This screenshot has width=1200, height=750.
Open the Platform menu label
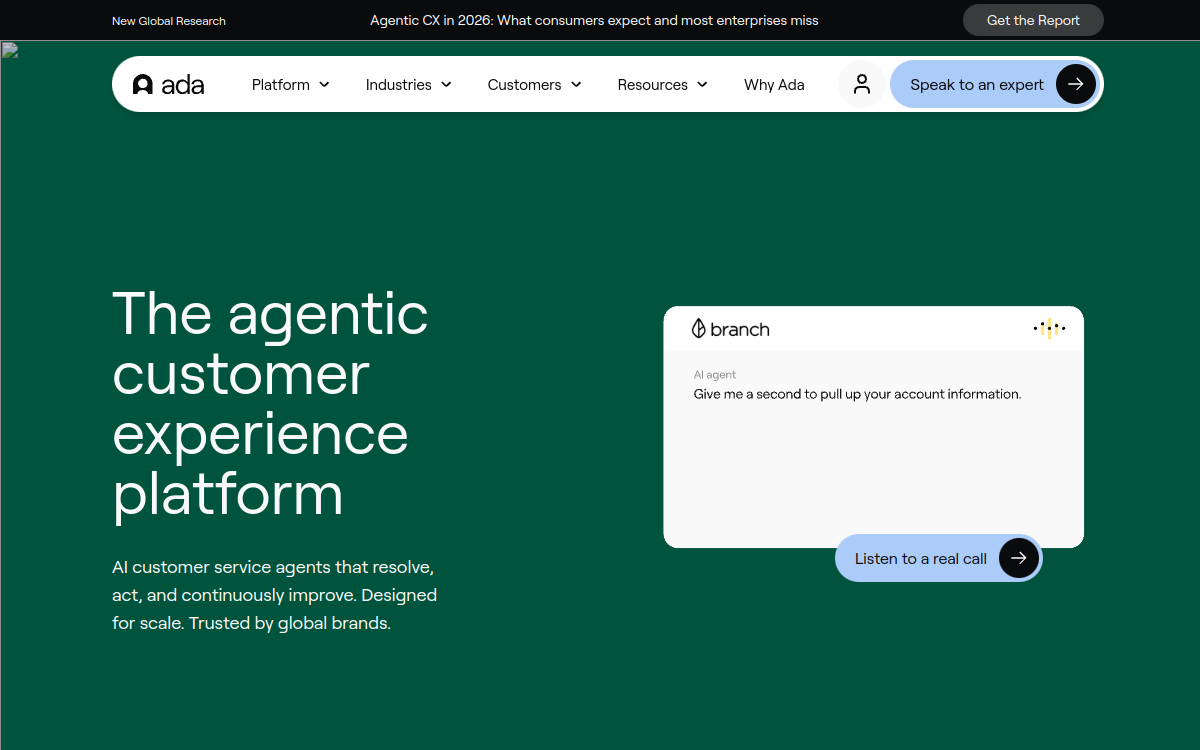pos(281,85)
